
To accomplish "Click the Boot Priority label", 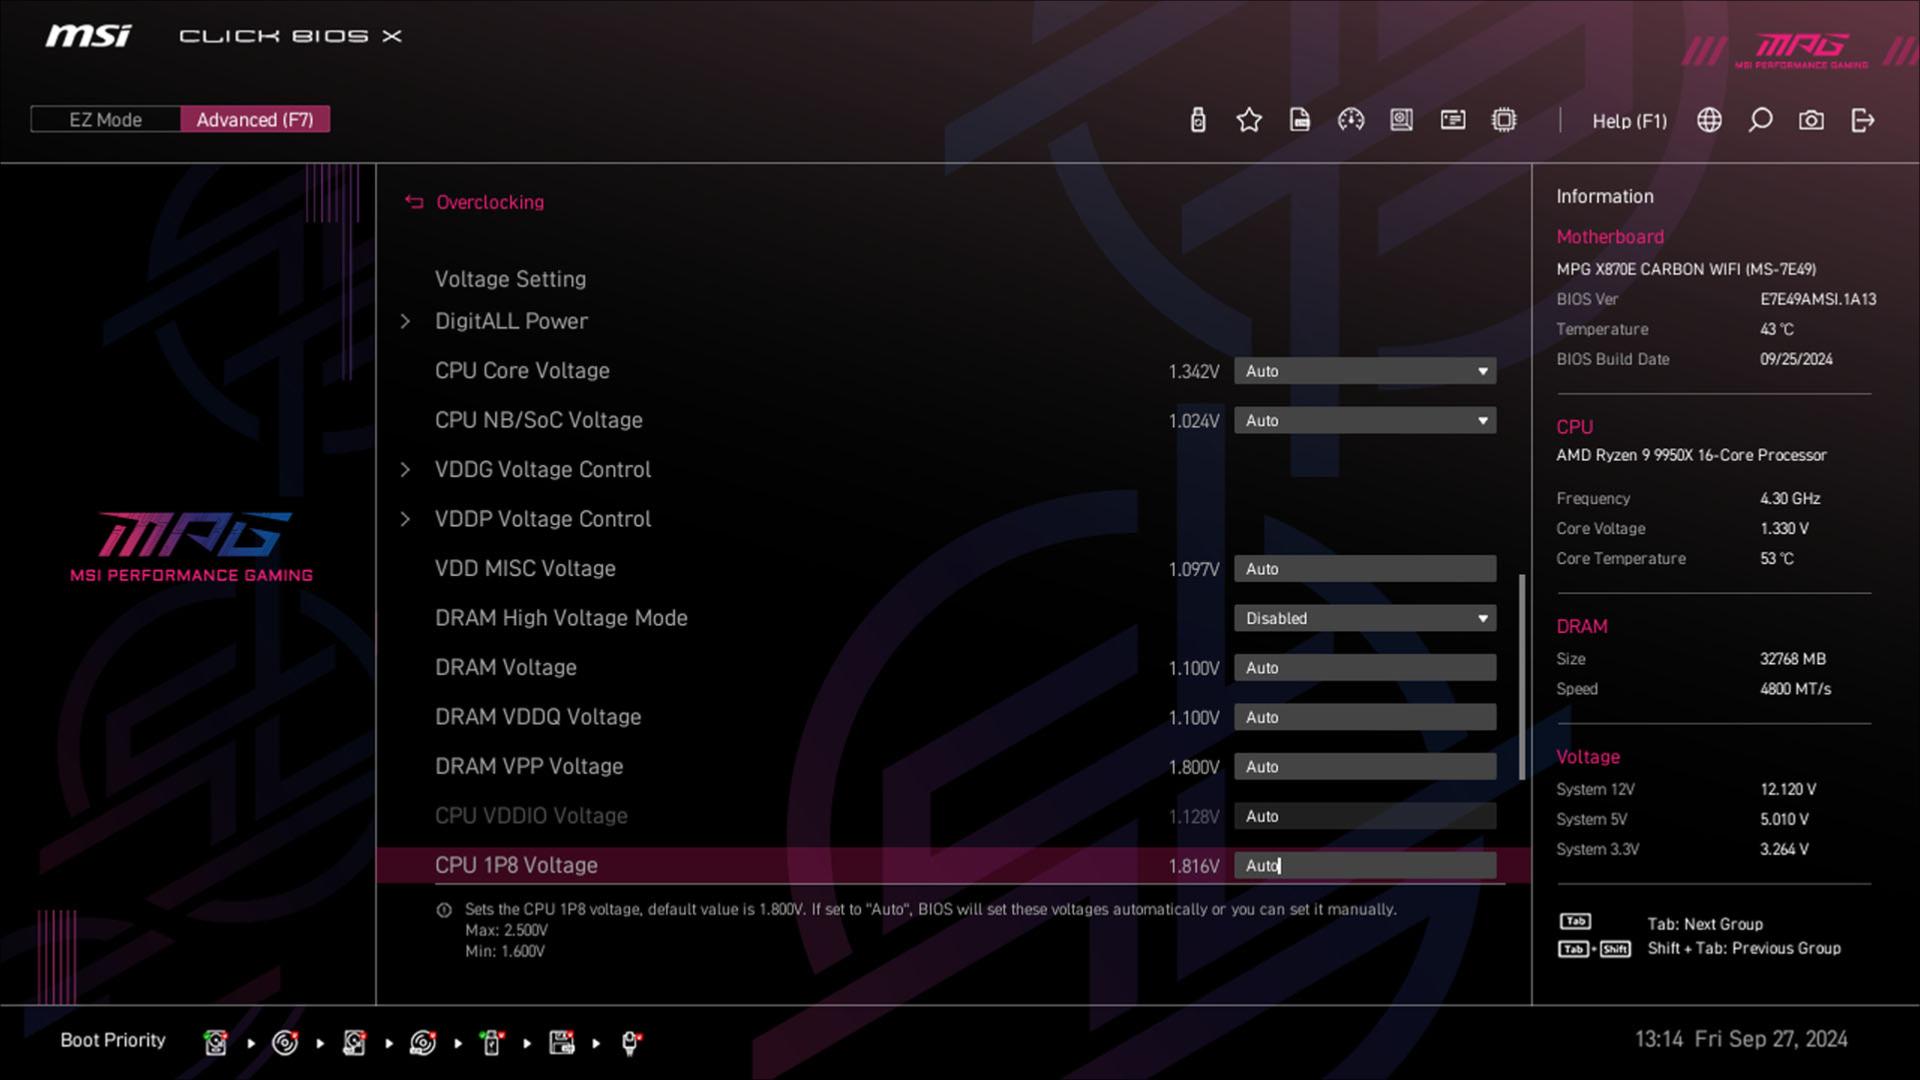I will (113, 1040).
